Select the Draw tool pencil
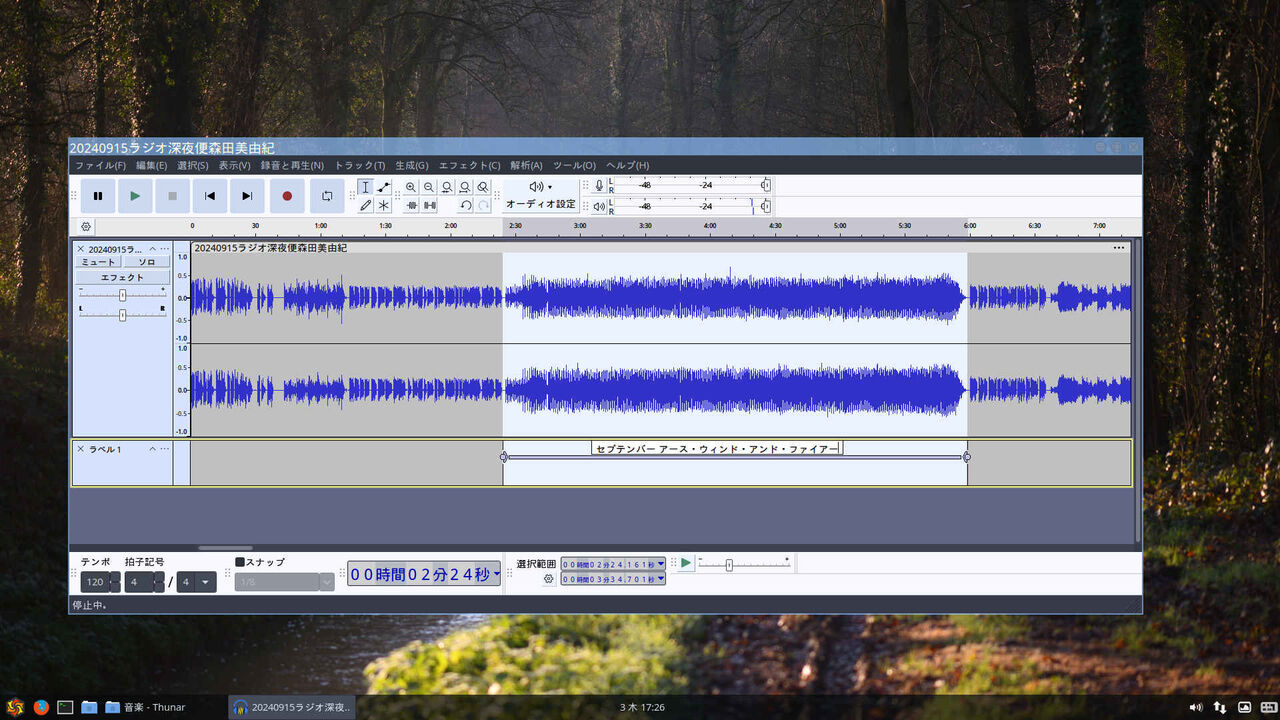 coord(366,205)
